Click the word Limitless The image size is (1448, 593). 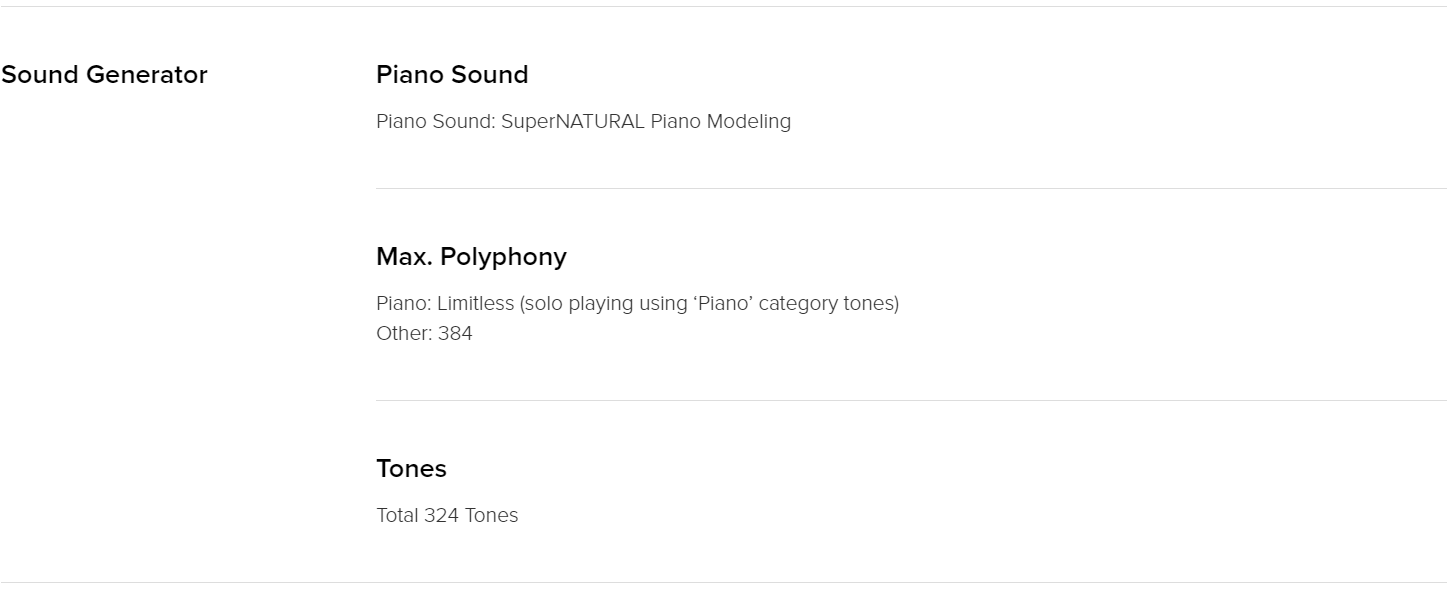[x=475, y=303]
